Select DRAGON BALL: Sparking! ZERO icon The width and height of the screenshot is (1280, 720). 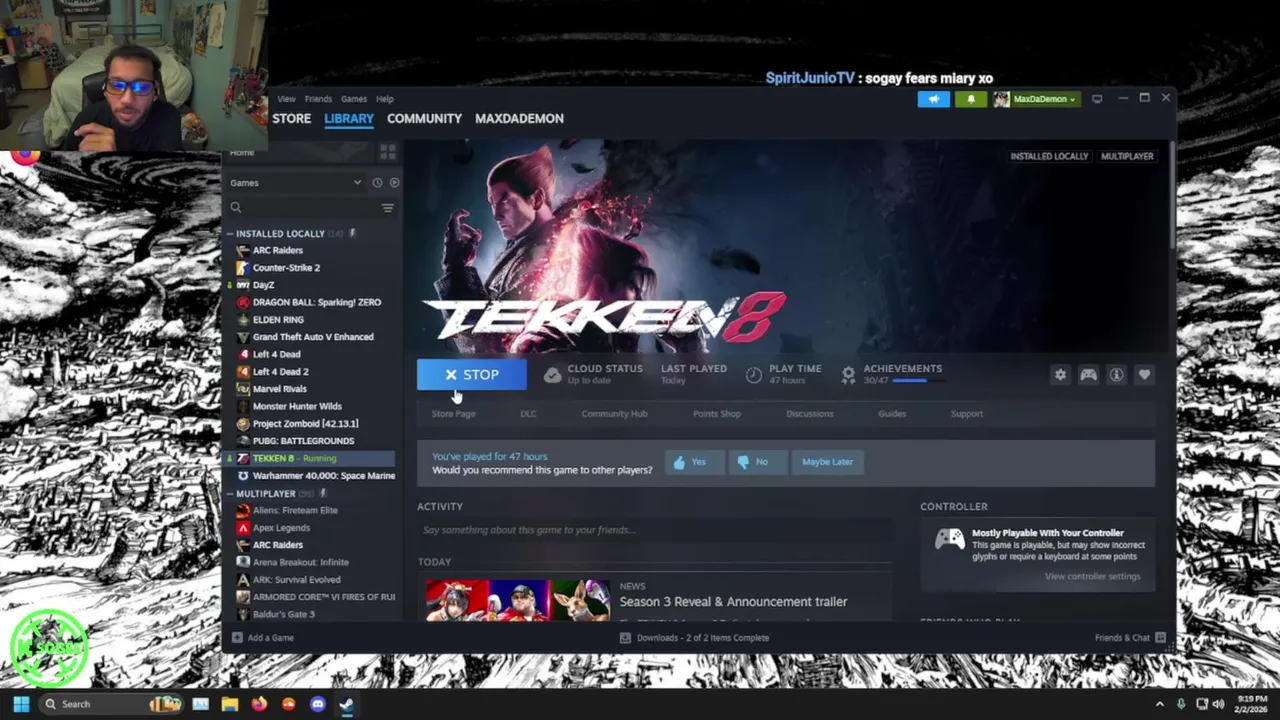pos(242,302)
